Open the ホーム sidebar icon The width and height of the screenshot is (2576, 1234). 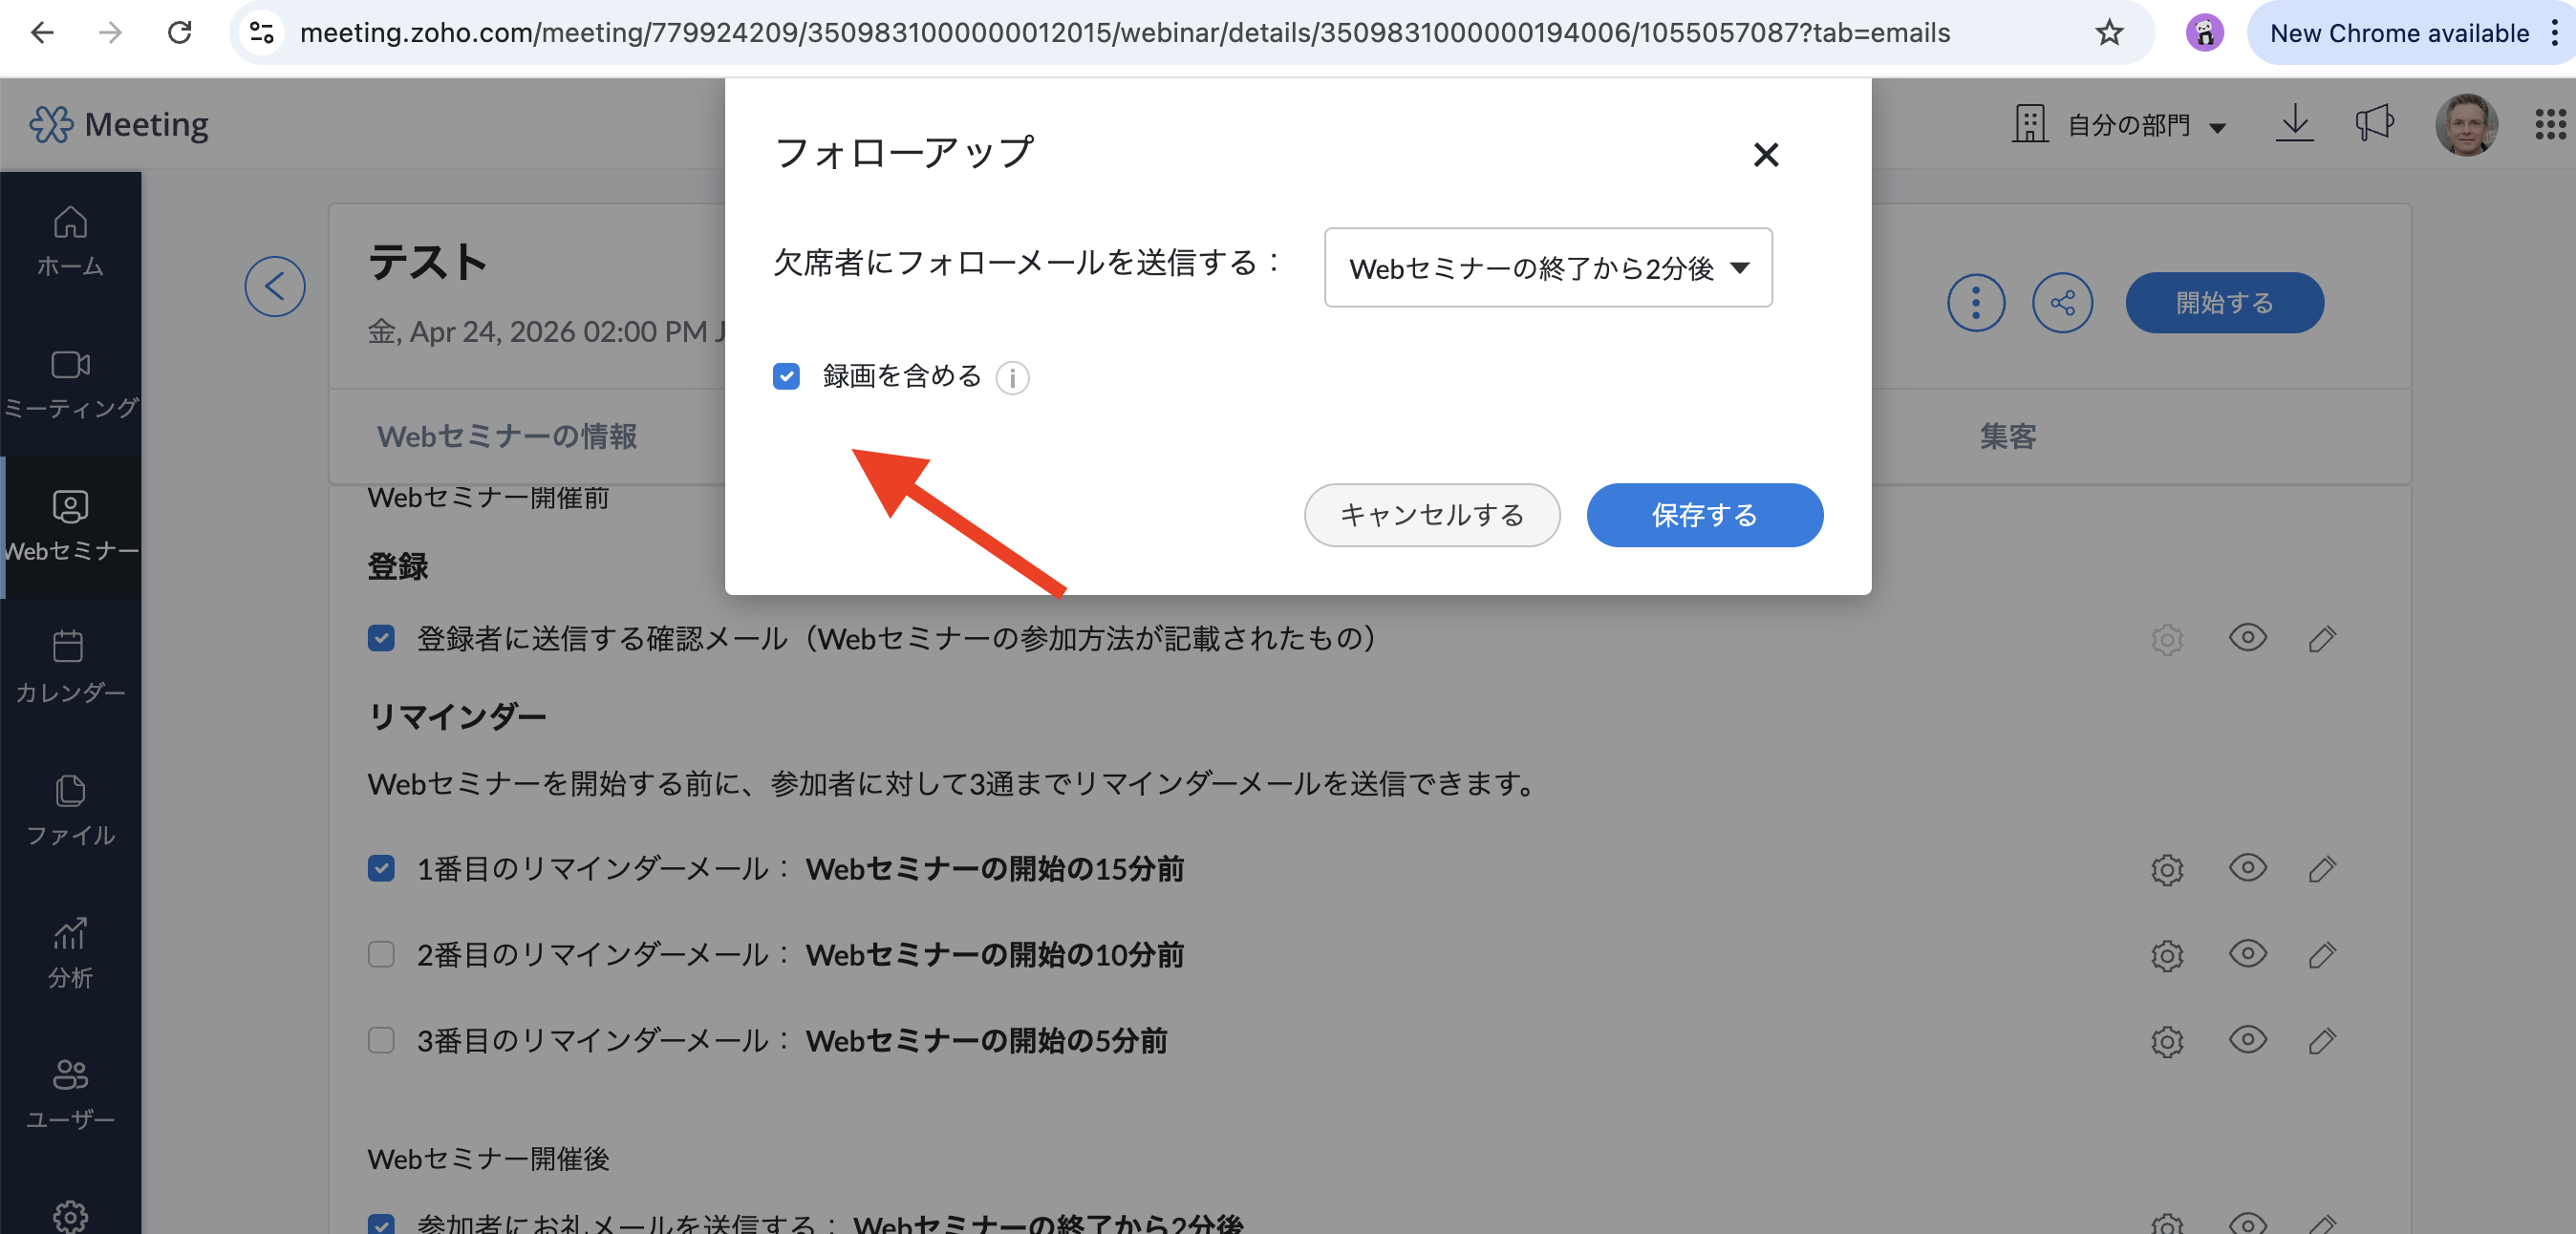tap(70, 240)
